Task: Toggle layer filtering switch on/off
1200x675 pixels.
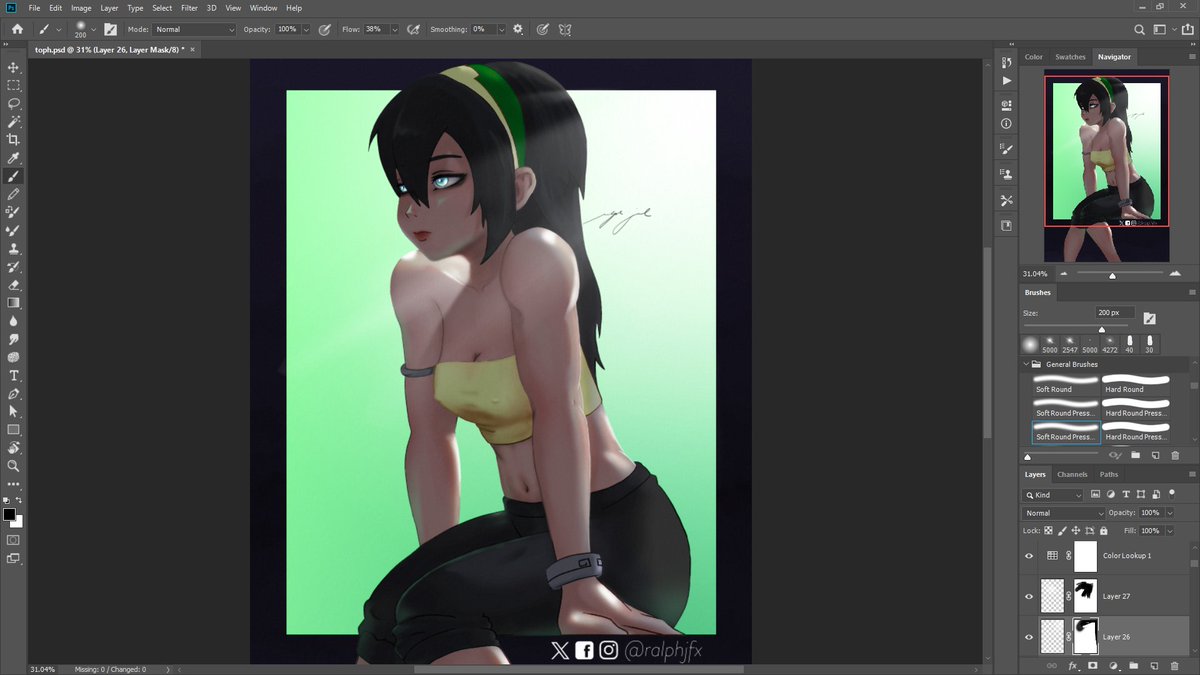Action: tap(1171, 493)
